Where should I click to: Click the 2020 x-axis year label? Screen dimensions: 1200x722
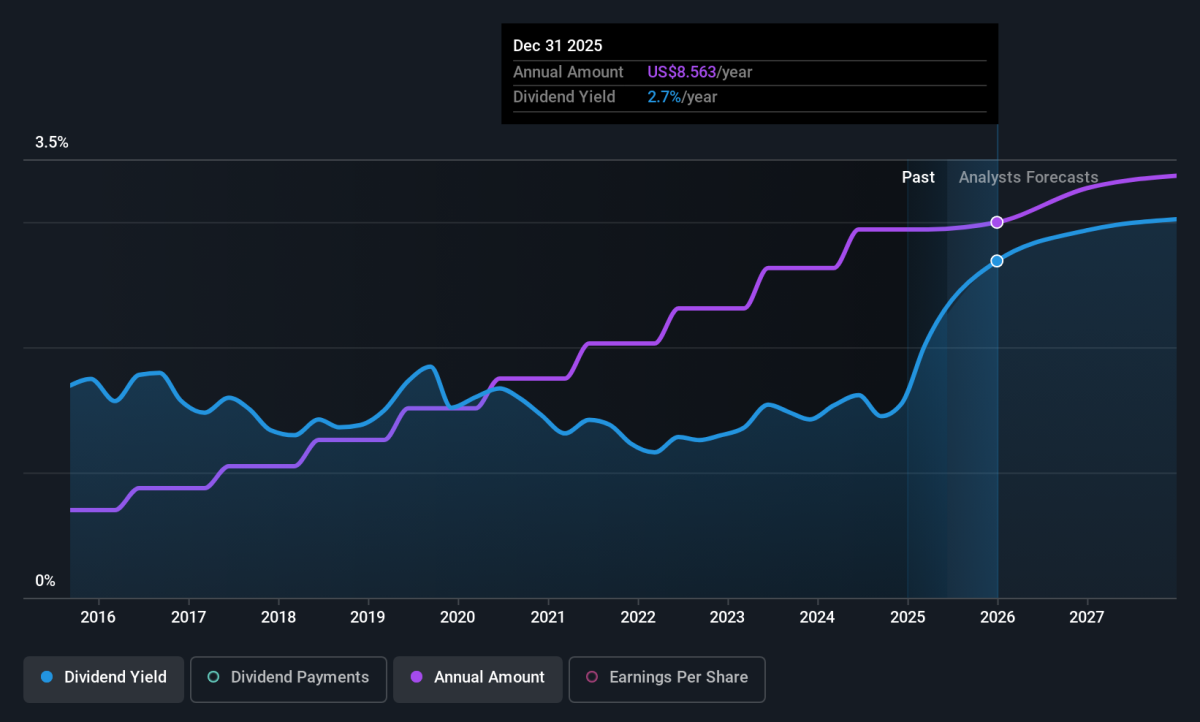pos(458,615)
